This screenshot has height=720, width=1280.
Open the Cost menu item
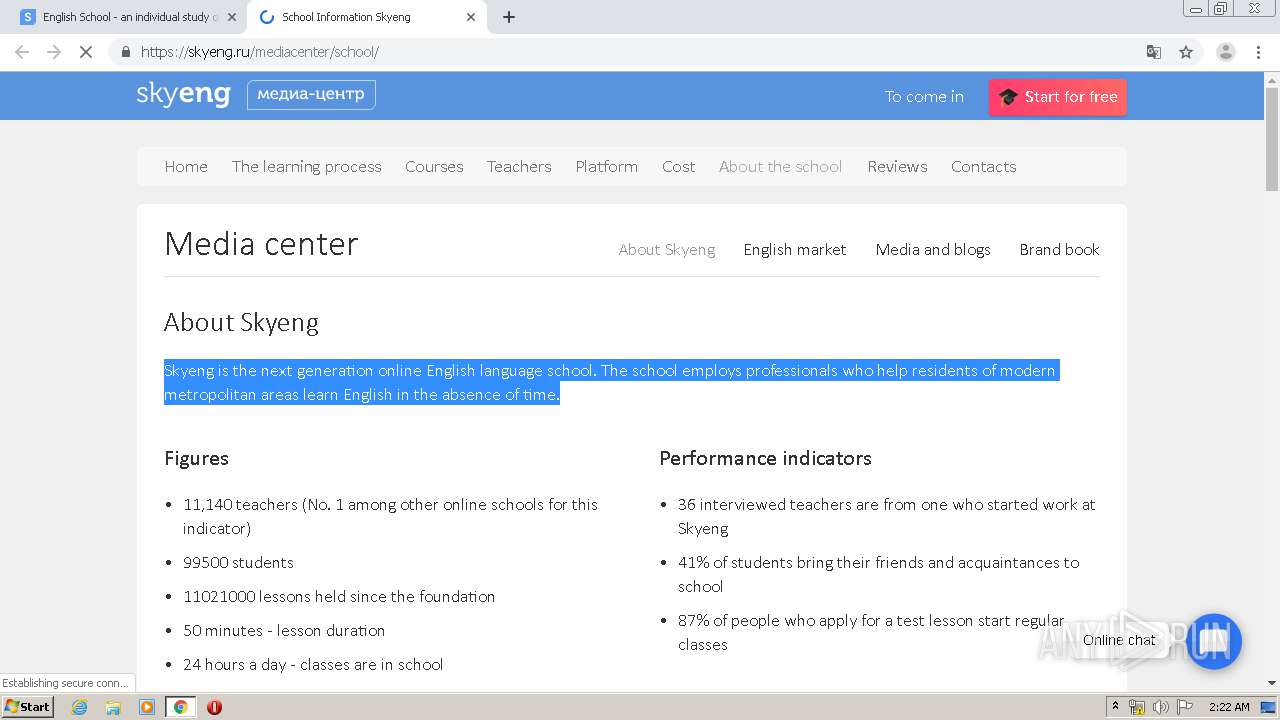(x=678, y=167)
